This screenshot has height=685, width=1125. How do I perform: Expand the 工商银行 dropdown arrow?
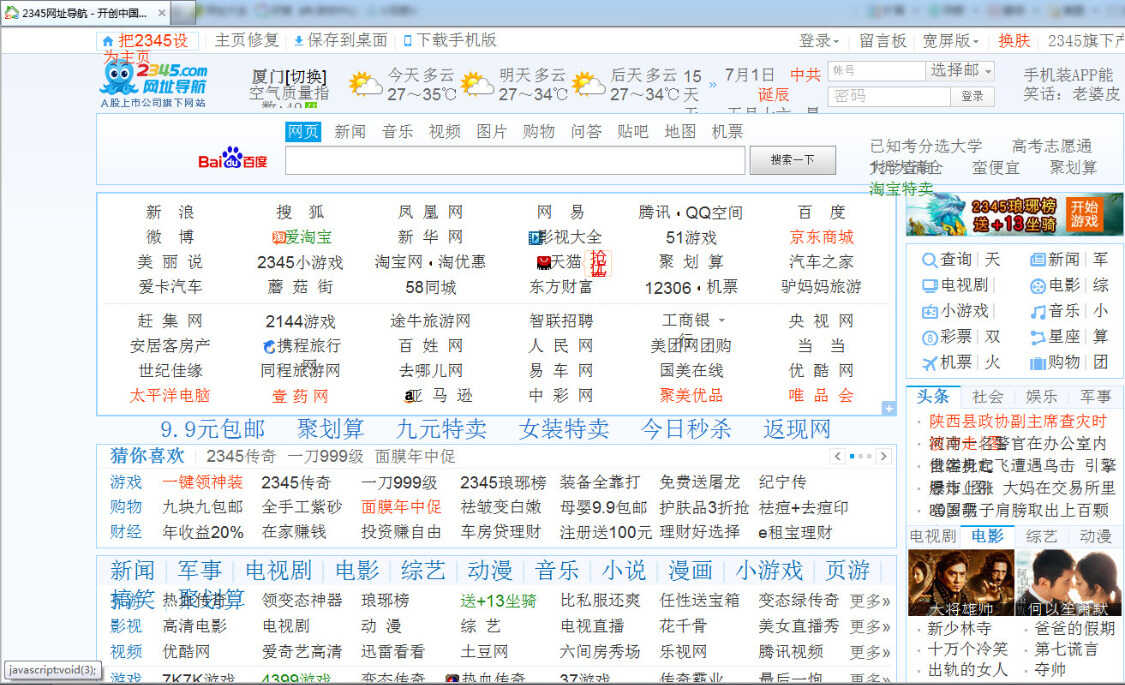click(722, 321)
